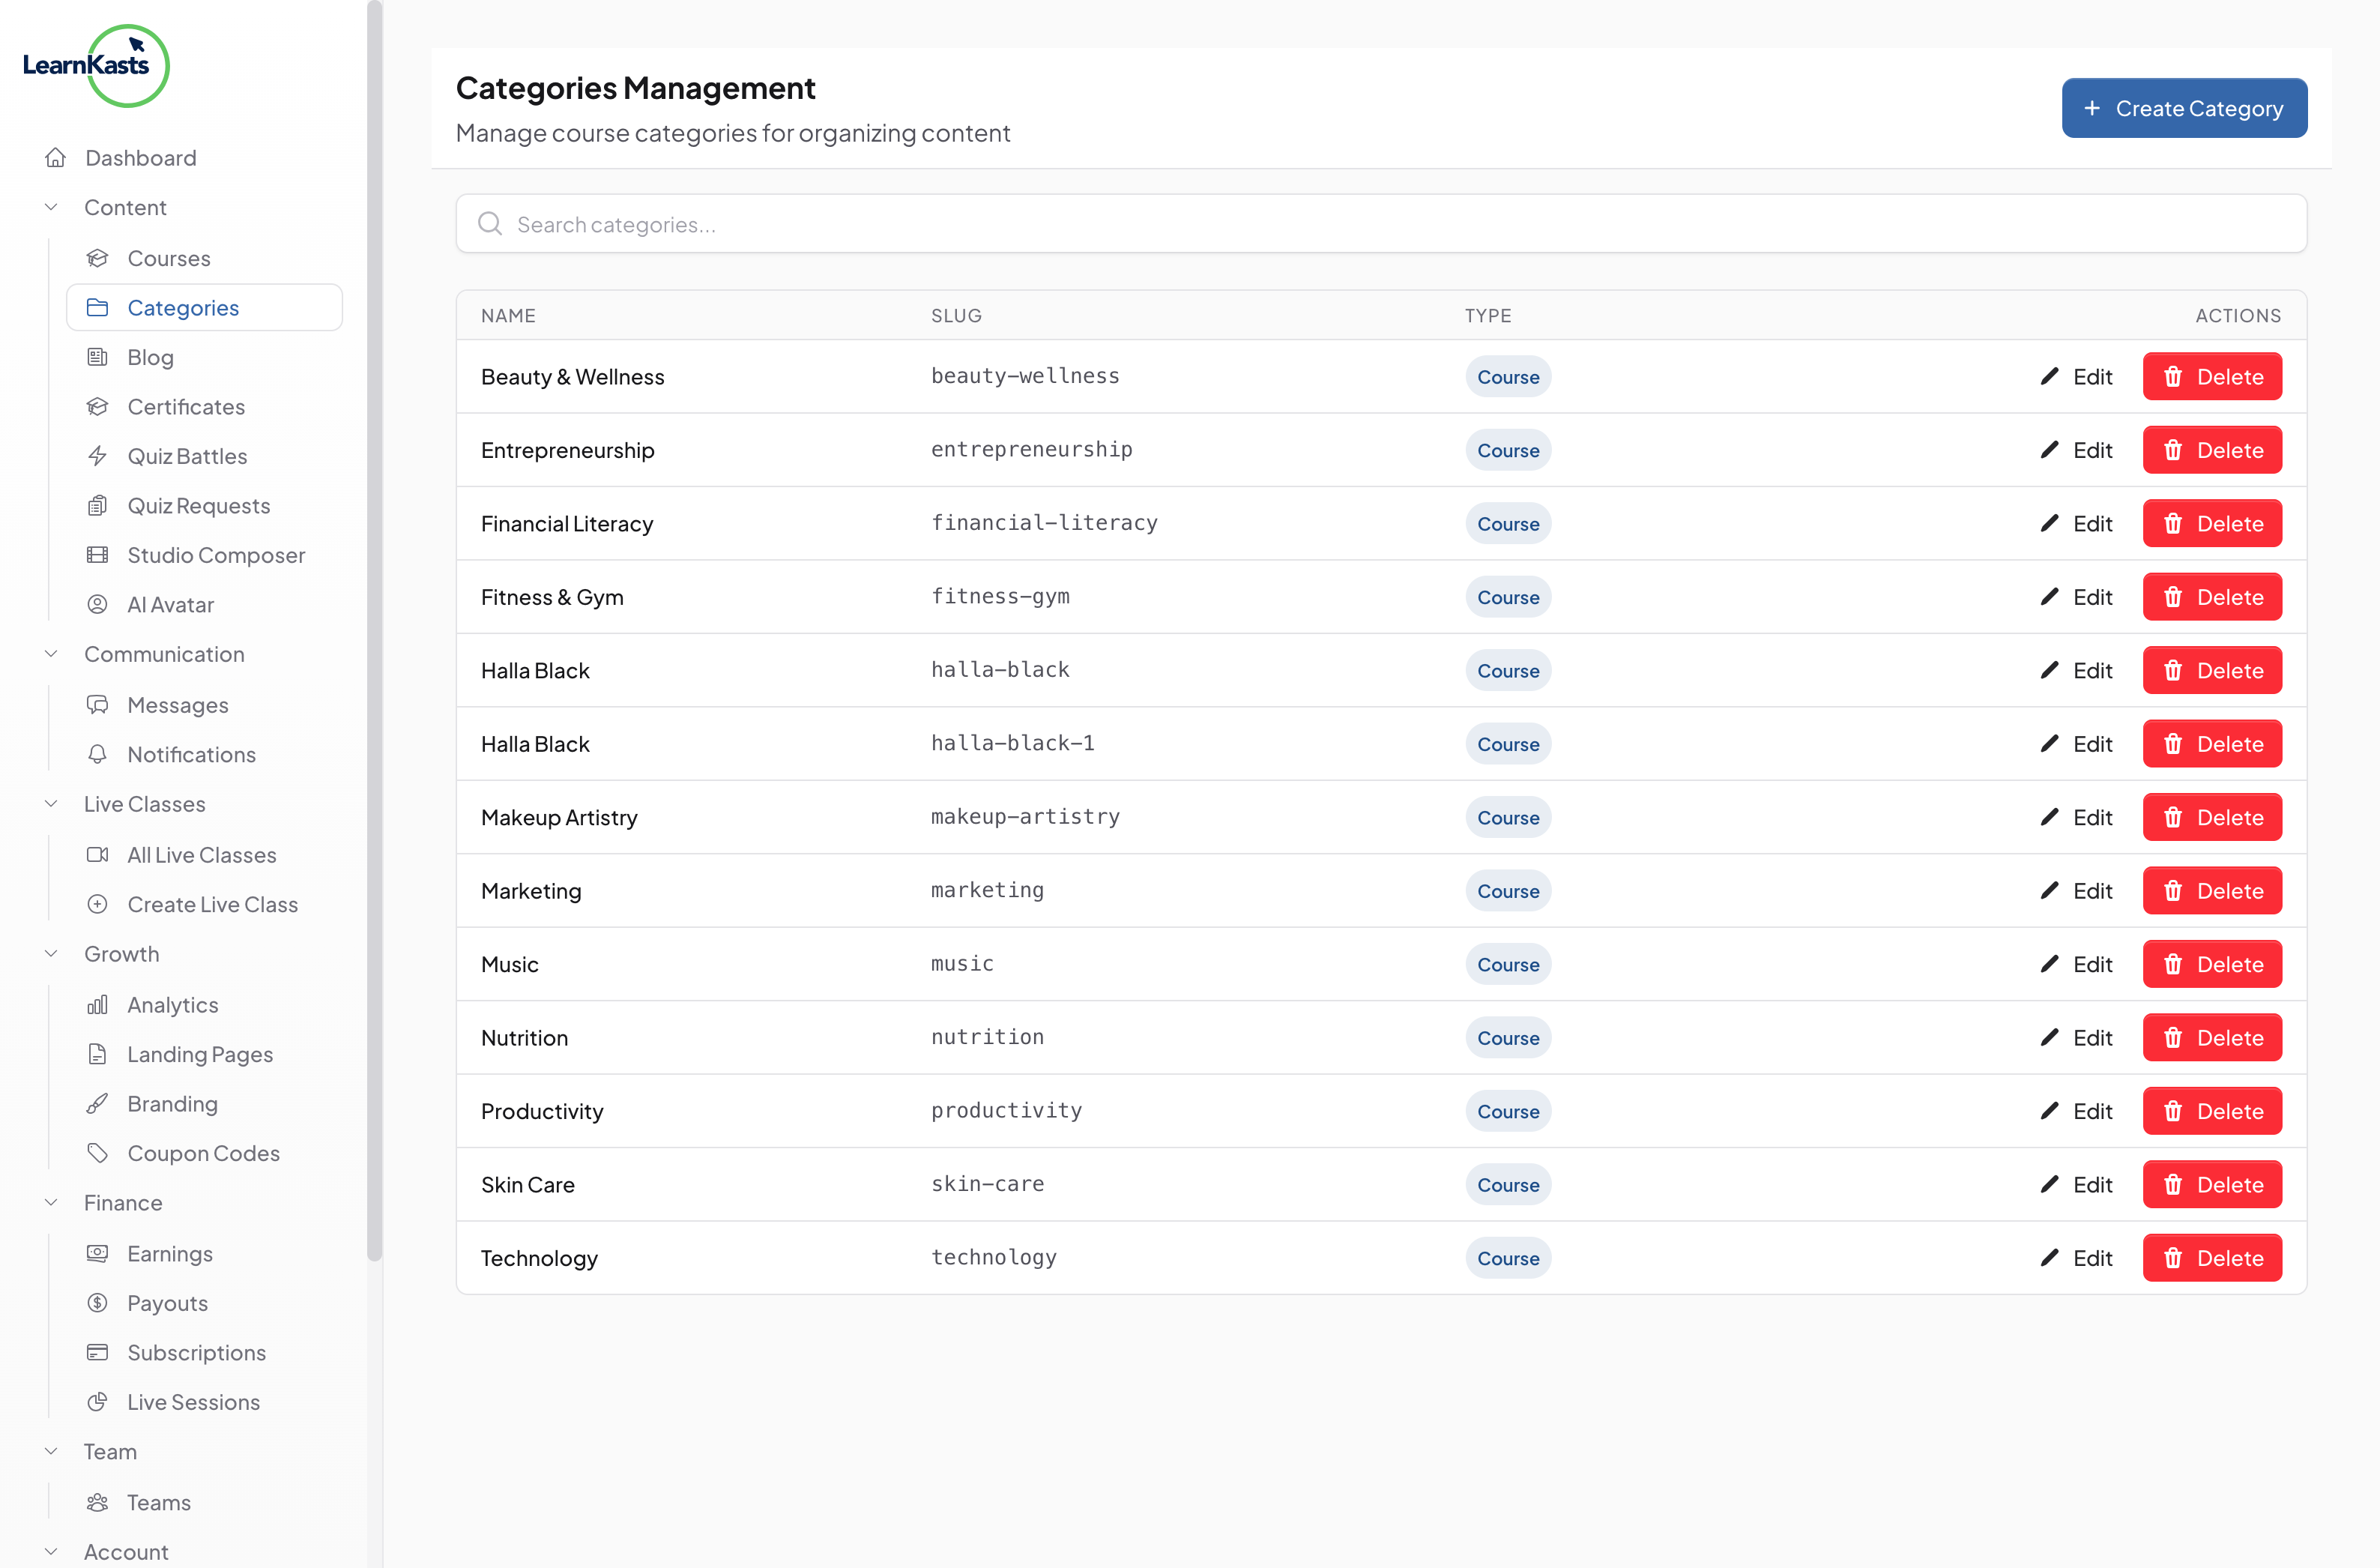Viewport: 2380px width, 1568px height.
Task: Click the Quiz Requests clipboard icon
Action: (x=97, y=506)
